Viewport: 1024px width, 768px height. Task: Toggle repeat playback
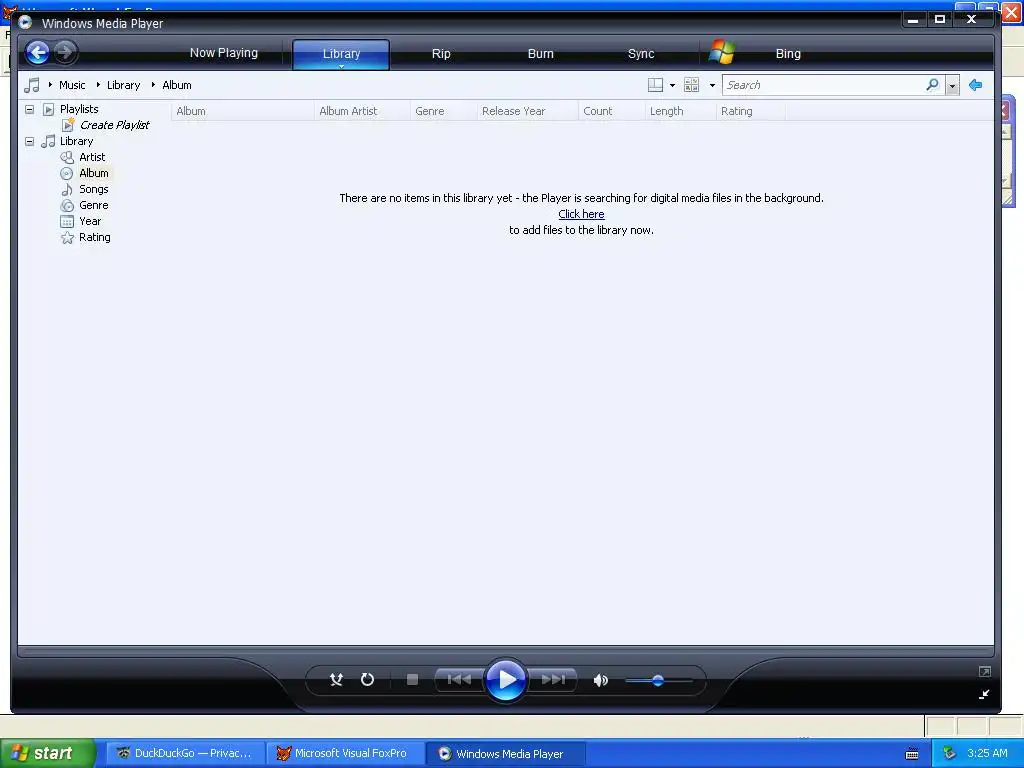[x=367, y=680]
